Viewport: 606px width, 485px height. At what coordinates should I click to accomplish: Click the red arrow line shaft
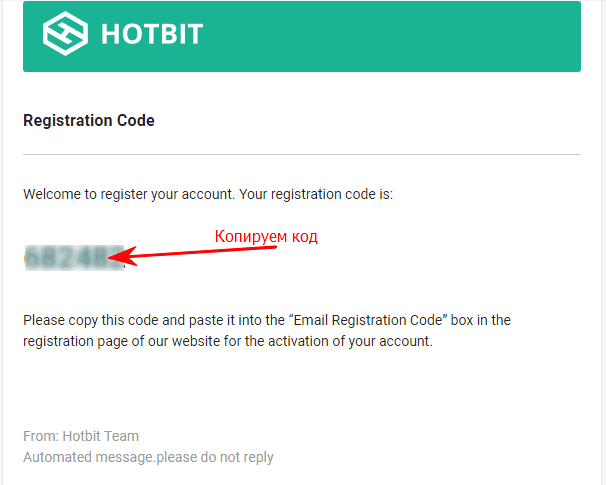click(205, 252)
